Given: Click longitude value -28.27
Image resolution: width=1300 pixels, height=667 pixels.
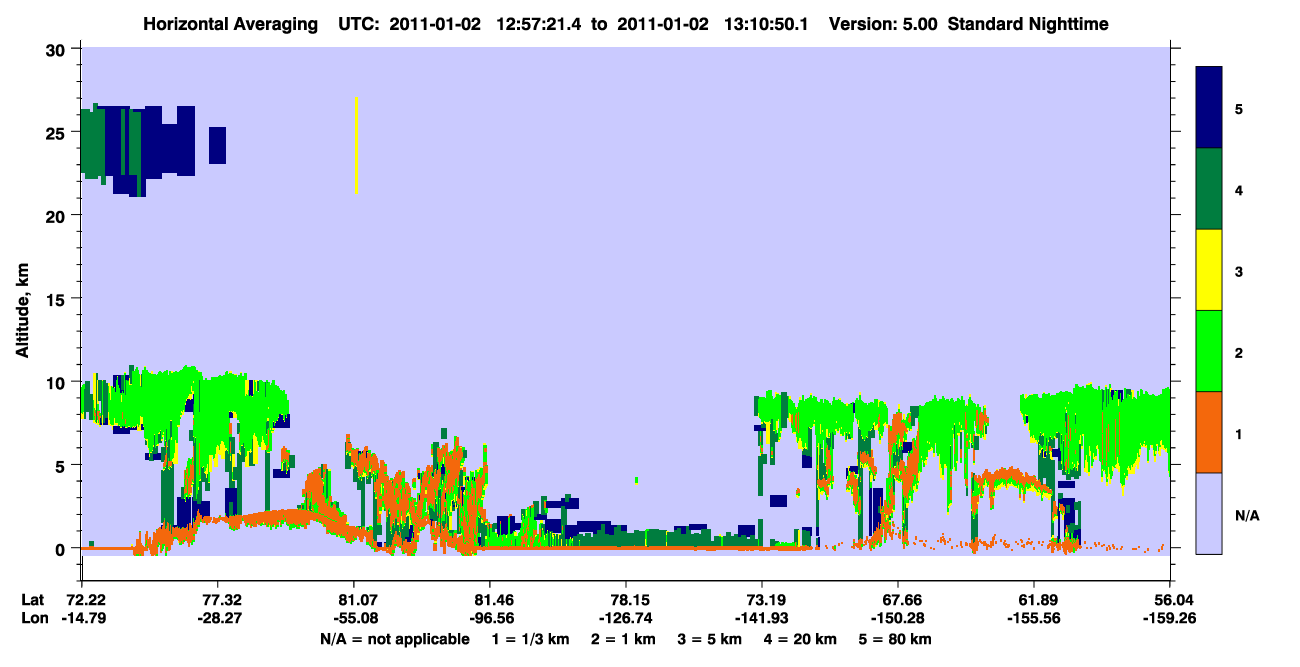Looking at the screenshot, I should [x=217, y=618].
